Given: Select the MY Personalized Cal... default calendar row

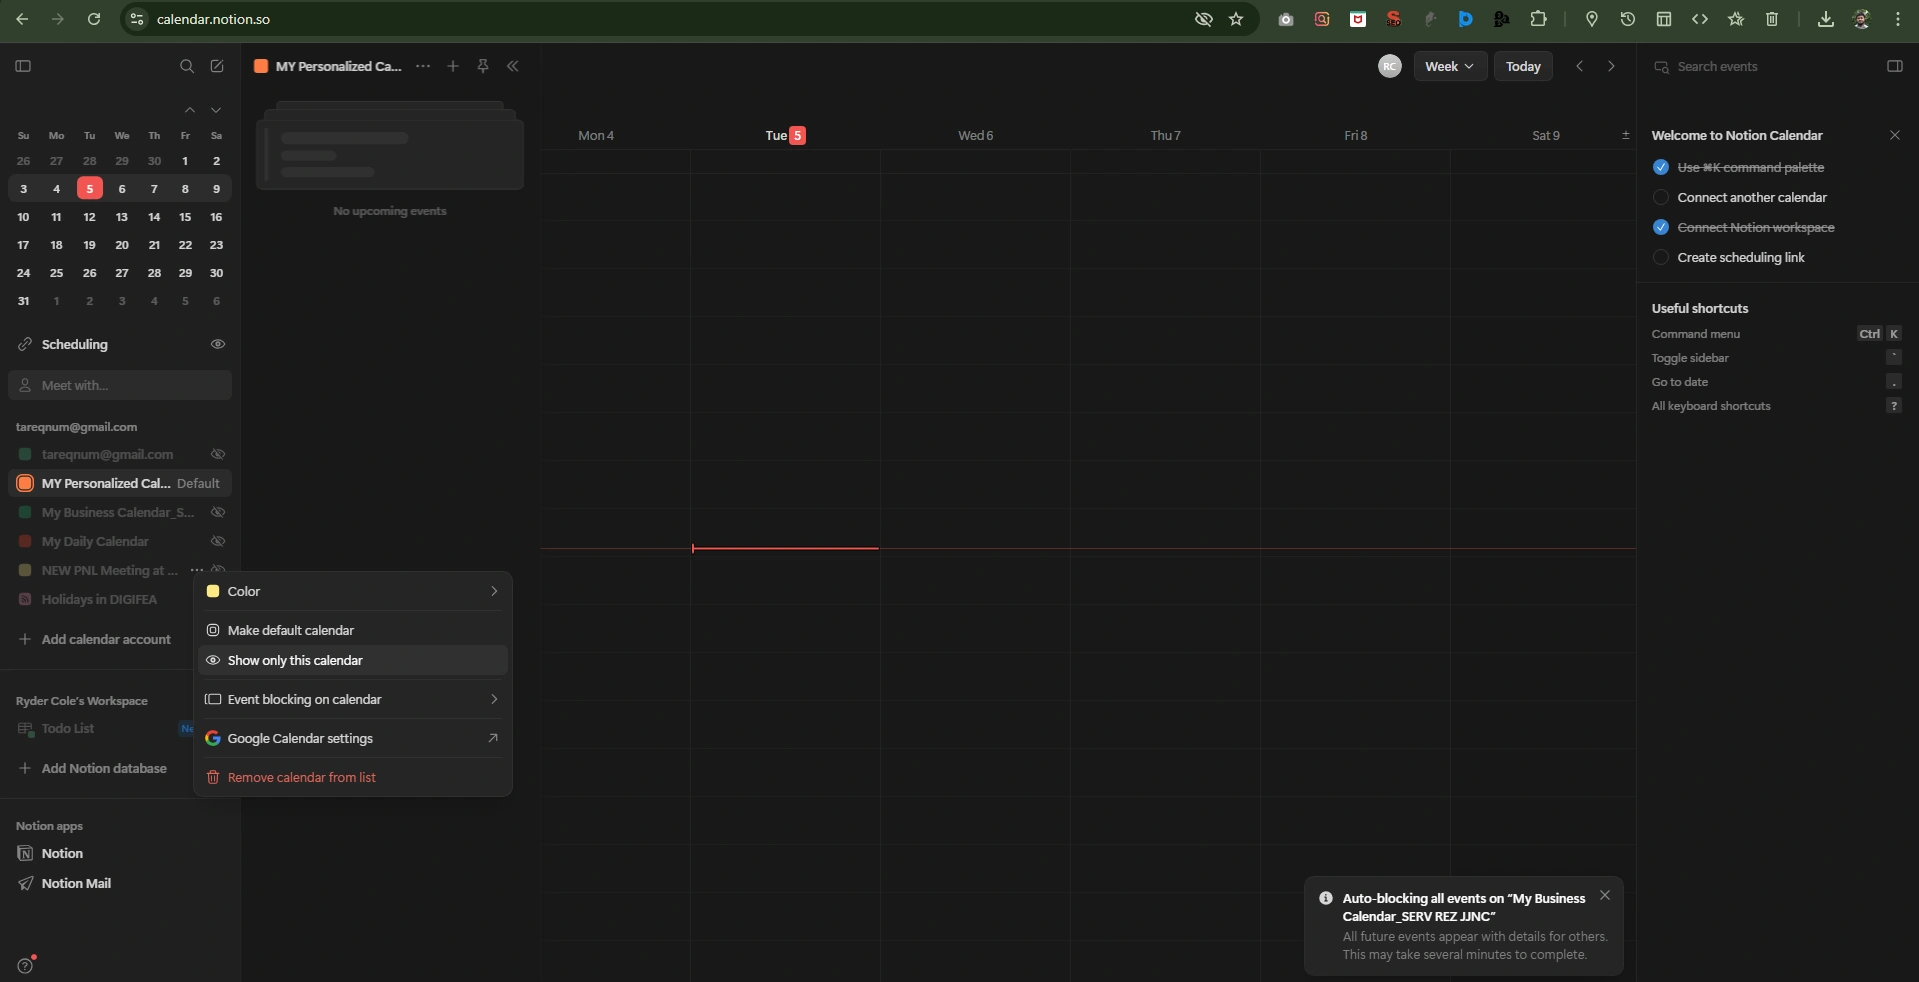Looking at the screenshot, I should pos(120,483).
